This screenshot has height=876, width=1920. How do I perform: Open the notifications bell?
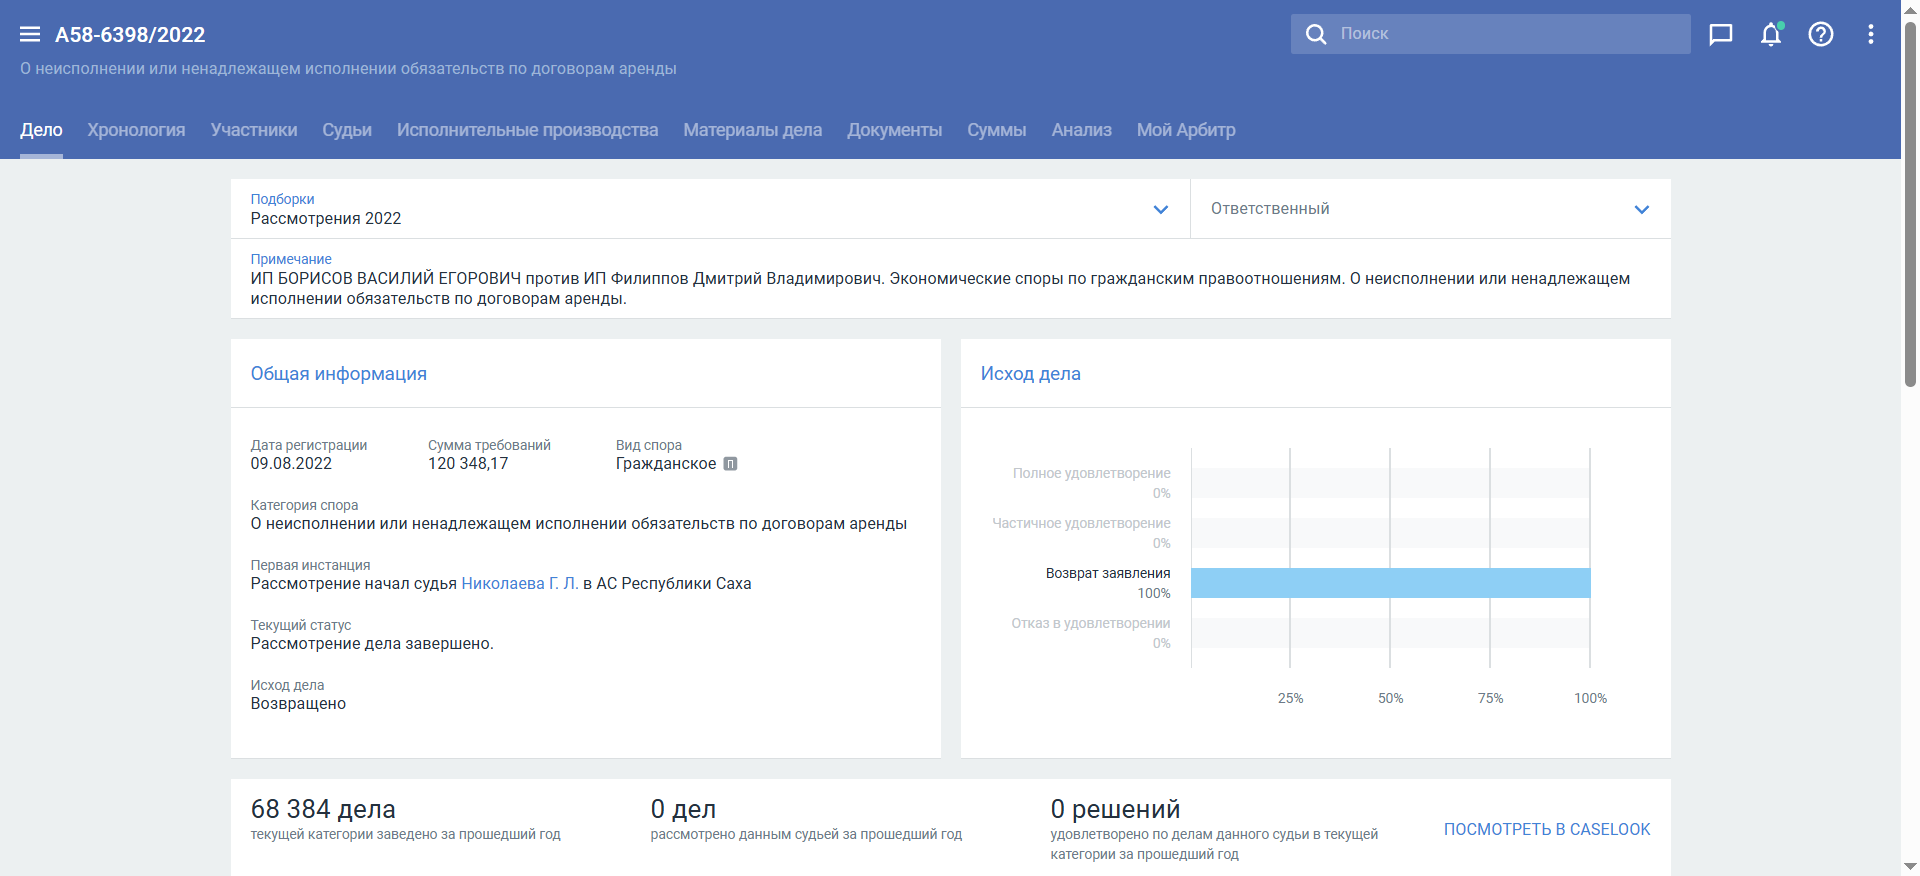(1770, 35)
